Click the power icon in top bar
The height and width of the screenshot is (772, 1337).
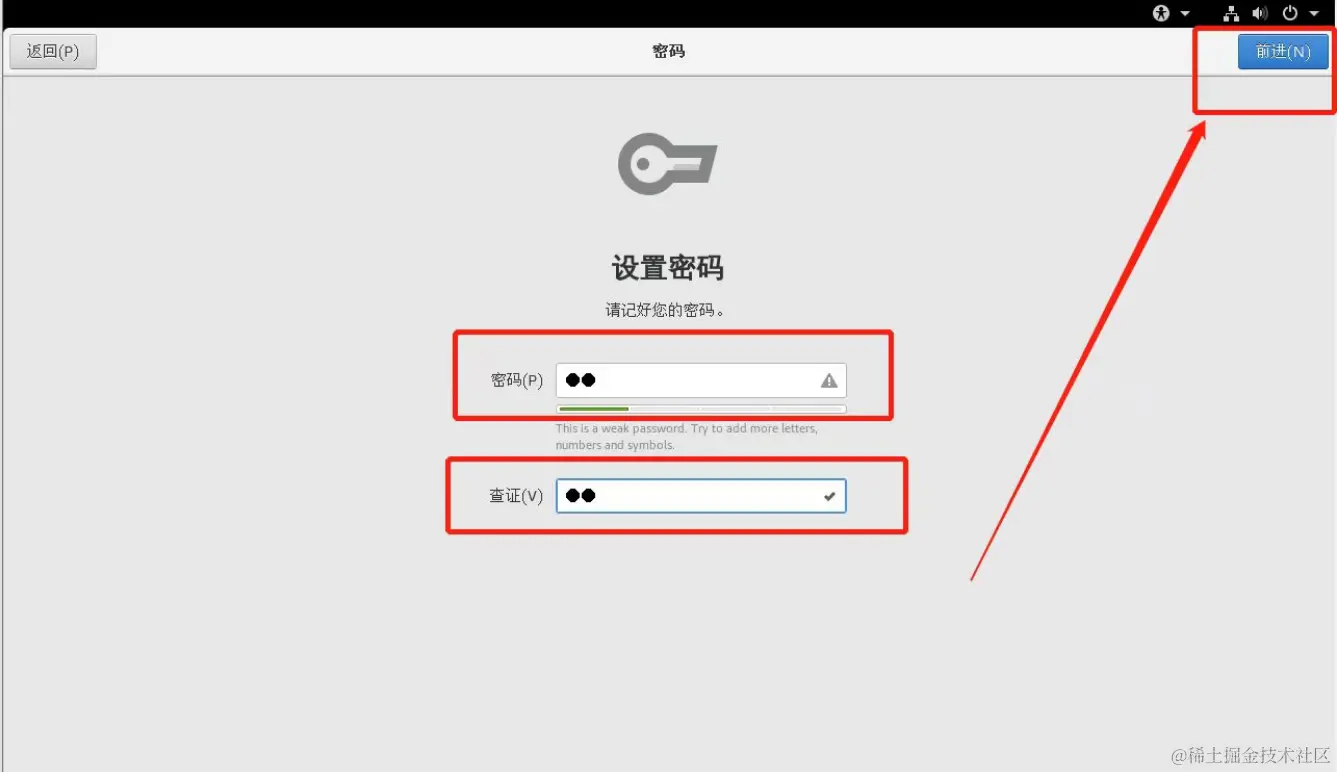pos(1290,13)
